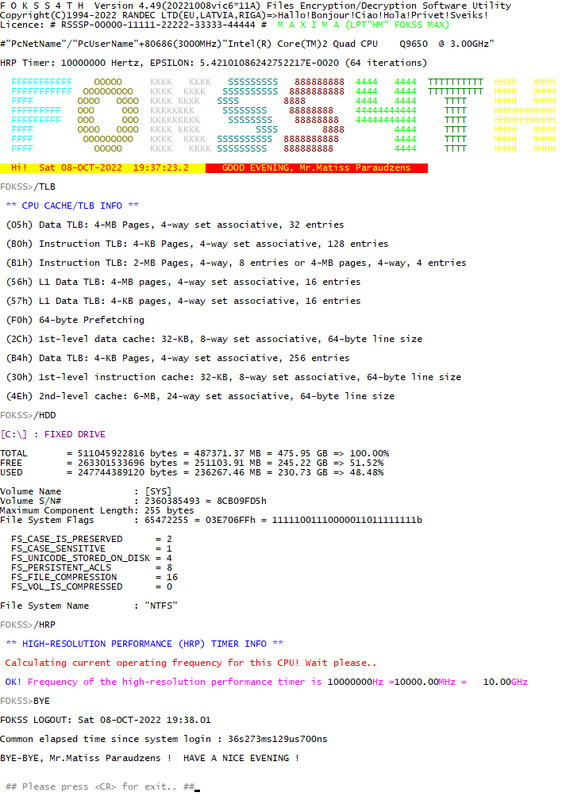Viewport: 581px width, 800px height.
Task: Click the FOKSS4TH Version 4.49 title line
Action: coord(256,6)
